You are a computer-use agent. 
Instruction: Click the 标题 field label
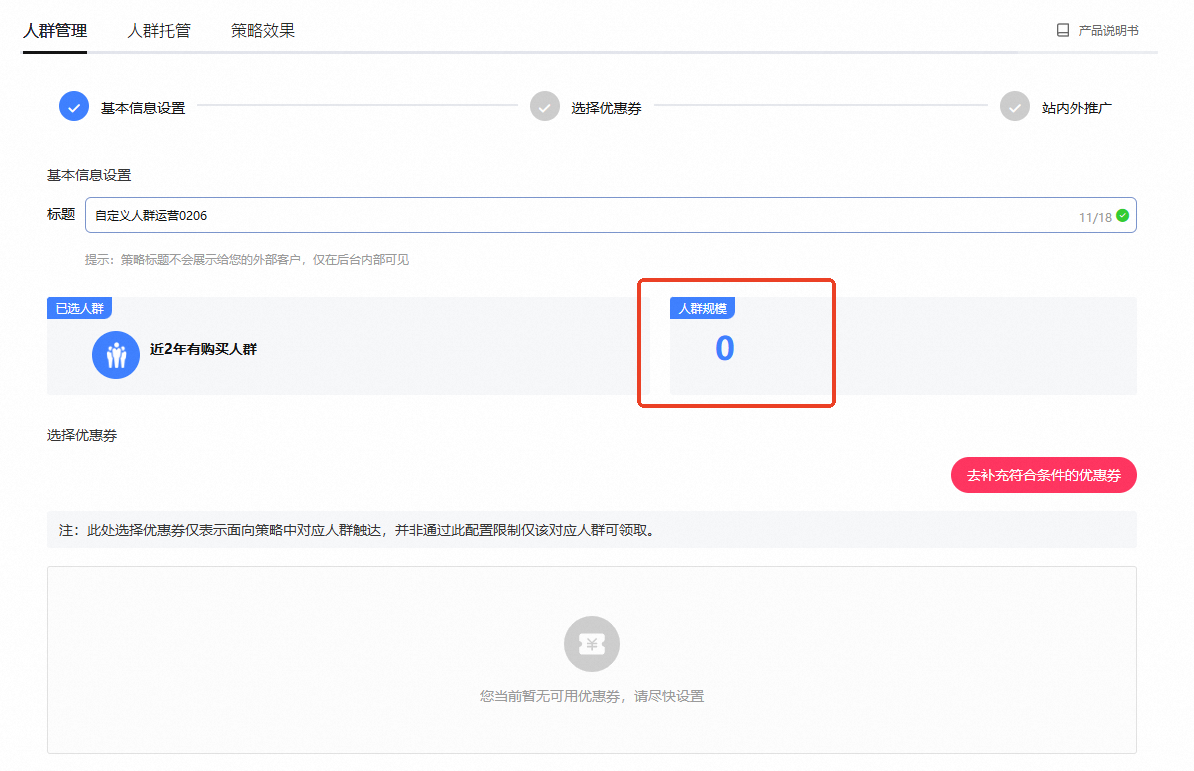coord(61,215)
